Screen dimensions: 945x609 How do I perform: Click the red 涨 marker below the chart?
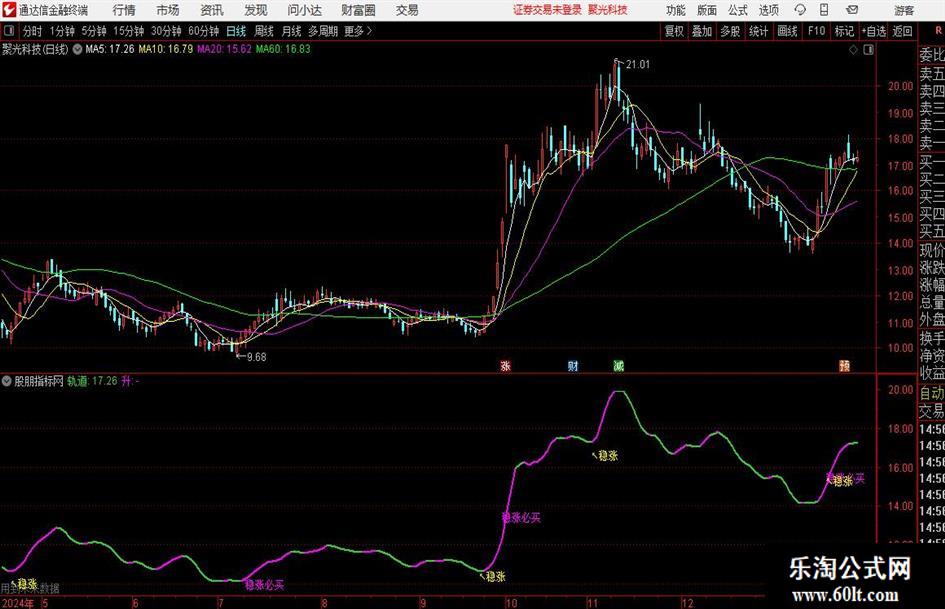(506, 365)
